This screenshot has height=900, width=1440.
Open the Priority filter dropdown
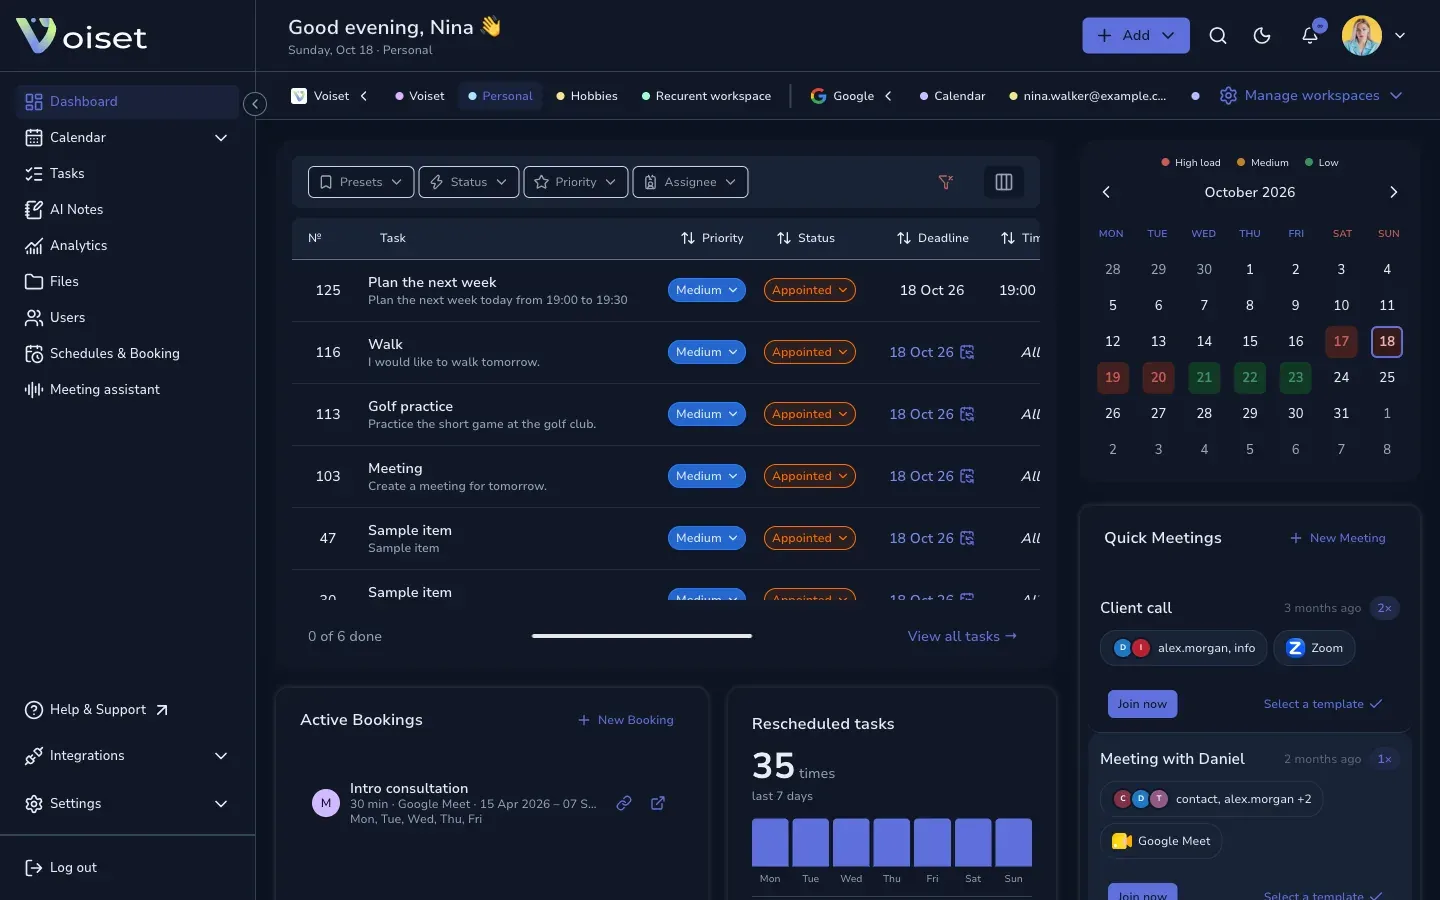576,182
